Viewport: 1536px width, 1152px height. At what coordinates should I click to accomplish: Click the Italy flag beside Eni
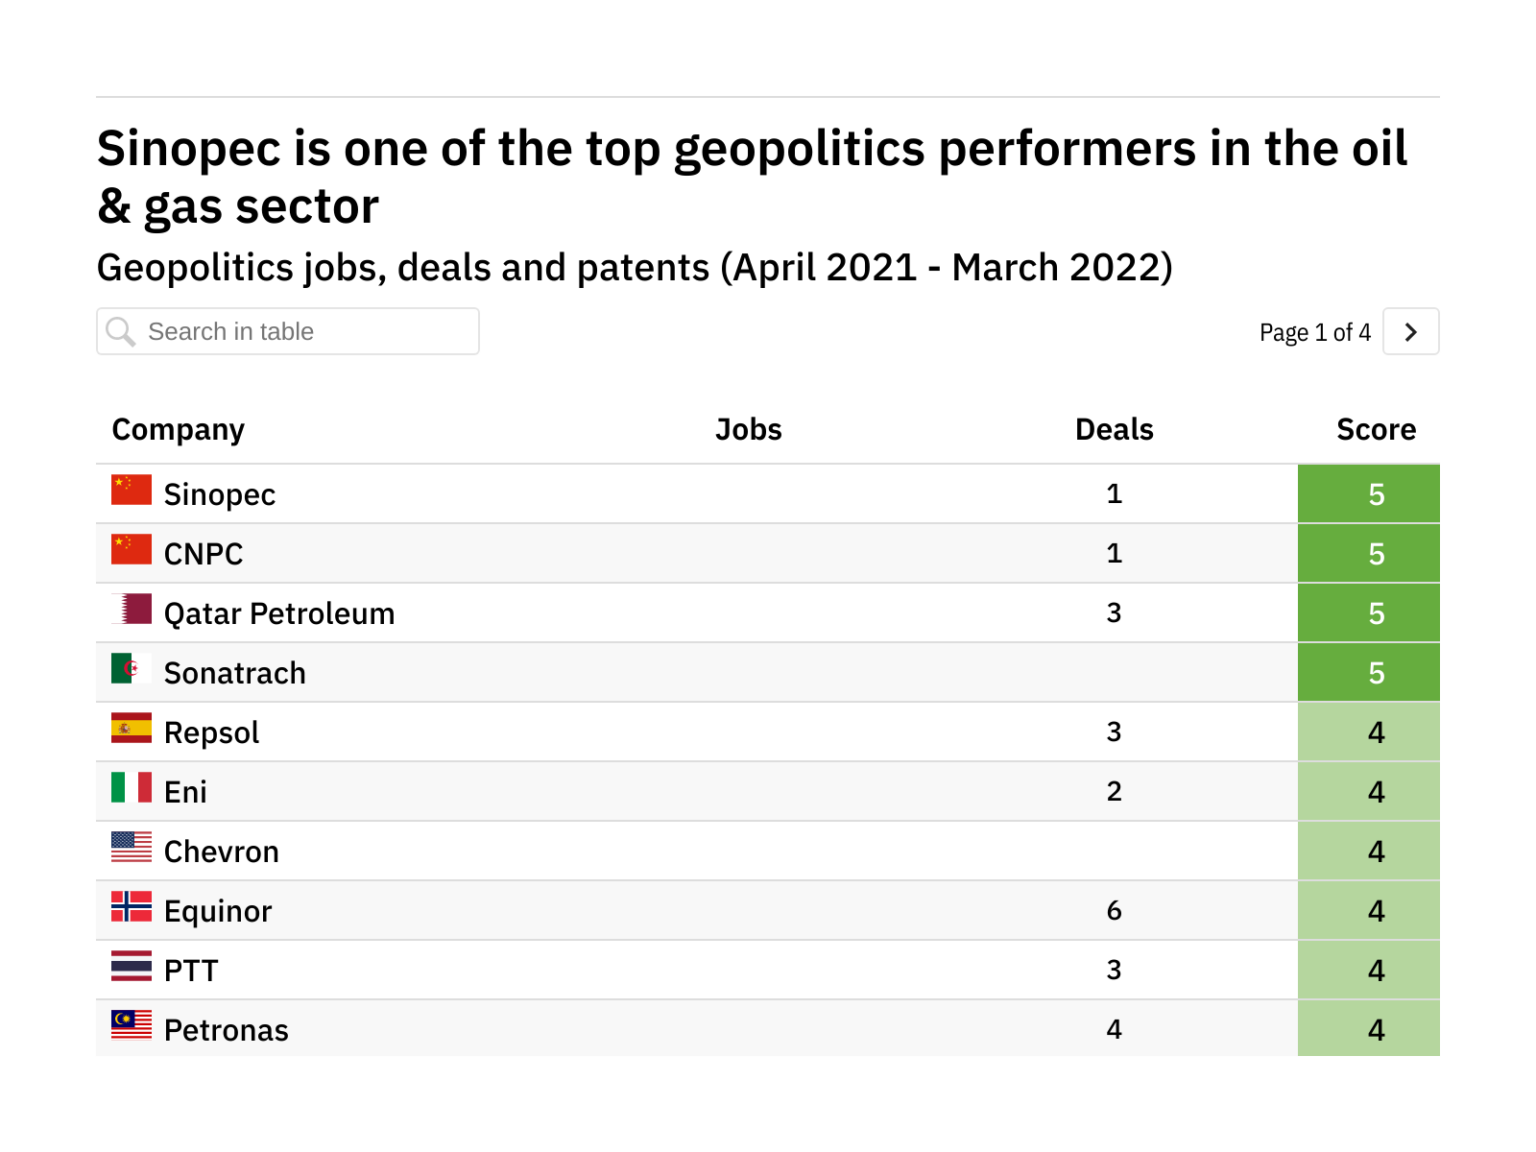point(131,788)
